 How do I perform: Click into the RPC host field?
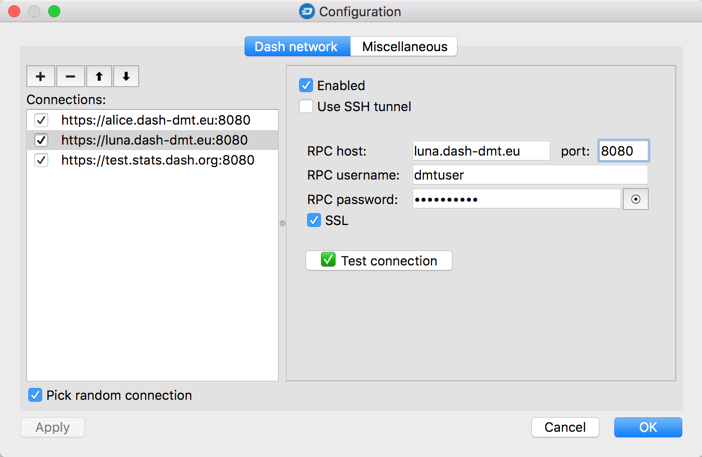(x=481, y=151)
